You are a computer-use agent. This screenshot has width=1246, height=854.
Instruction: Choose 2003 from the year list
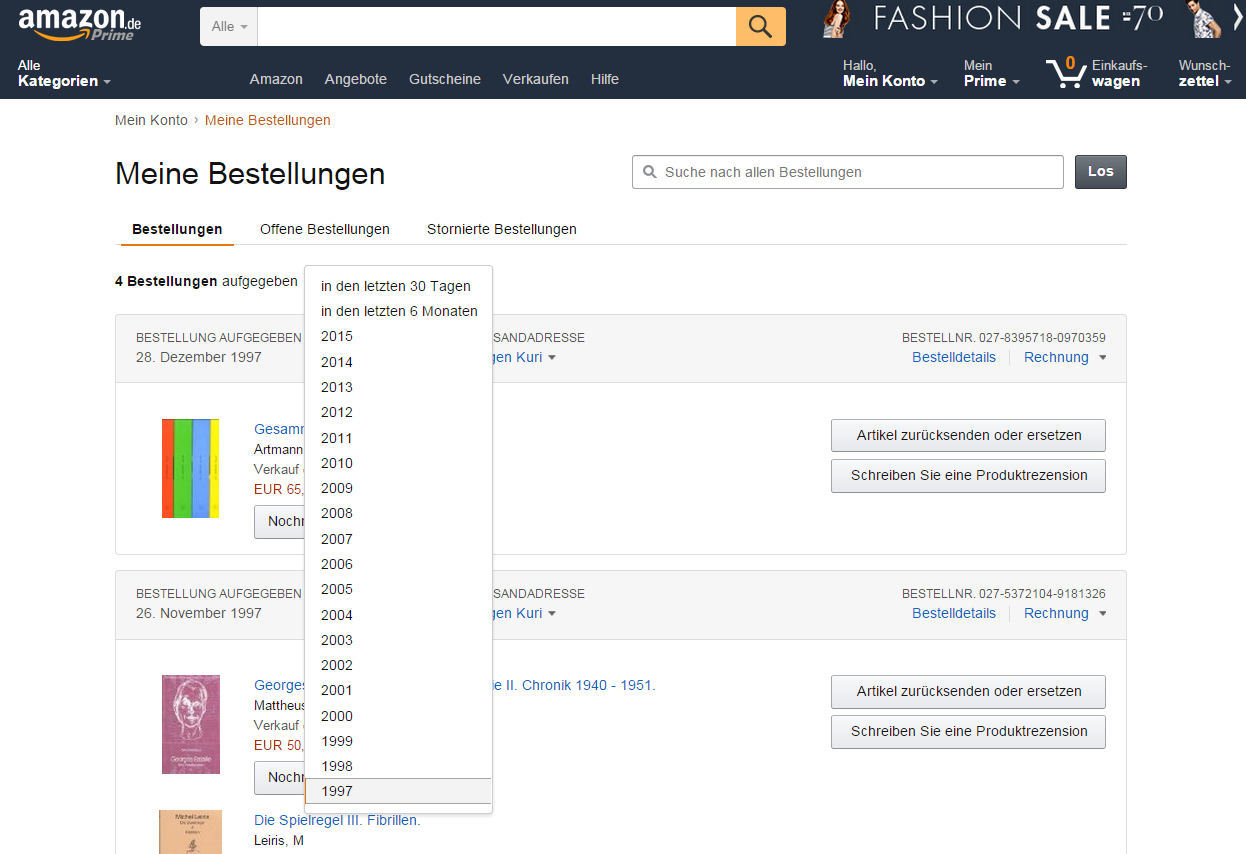point(399,640)
